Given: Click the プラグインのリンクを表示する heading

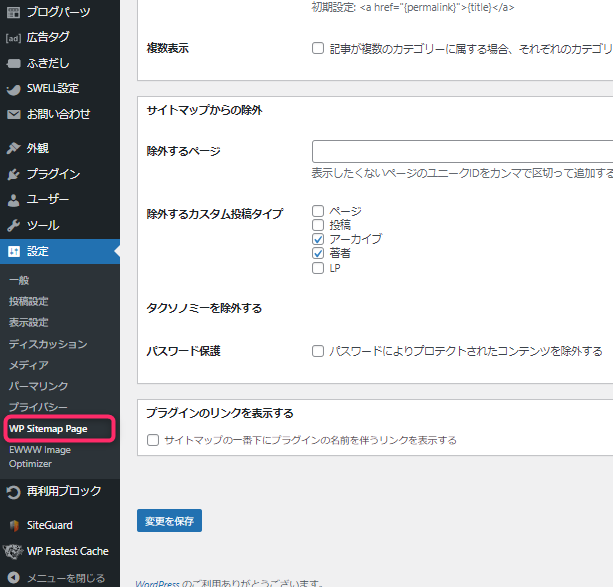Looking at the screenshot, I should coord(220,413).
